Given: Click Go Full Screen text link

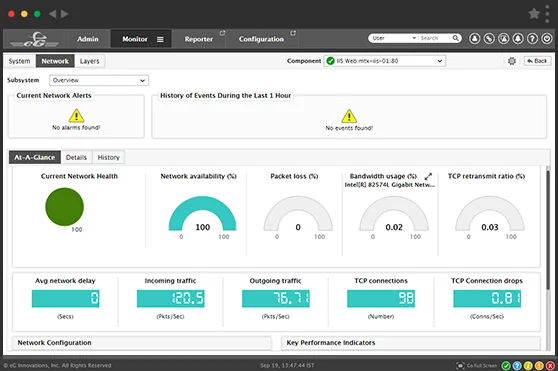Looking at the screenshot, I should [x=482, y=366].
